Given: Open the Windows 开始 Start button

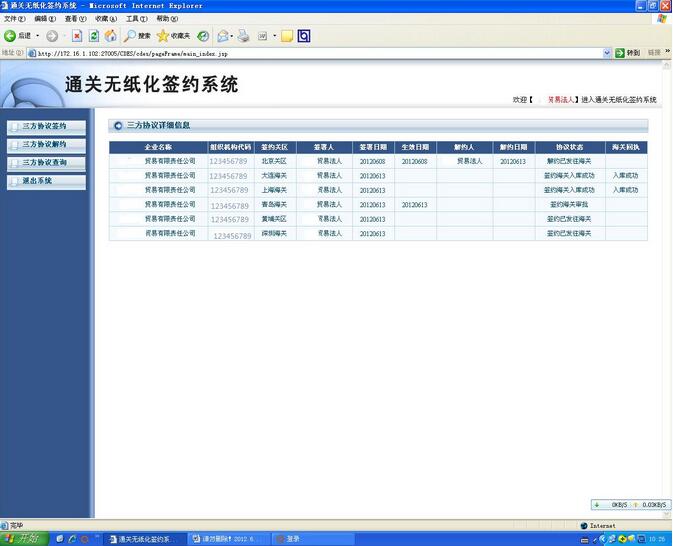Looking at the screenshot, I should click(x=24, y=539).
